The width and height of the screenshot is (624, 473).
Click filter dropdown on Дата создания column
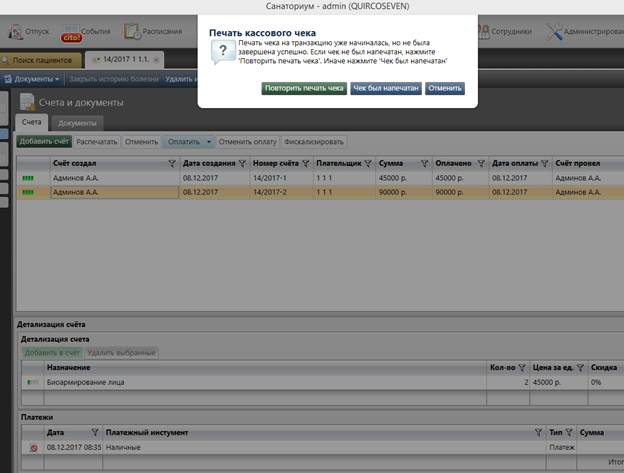(242, 163)
